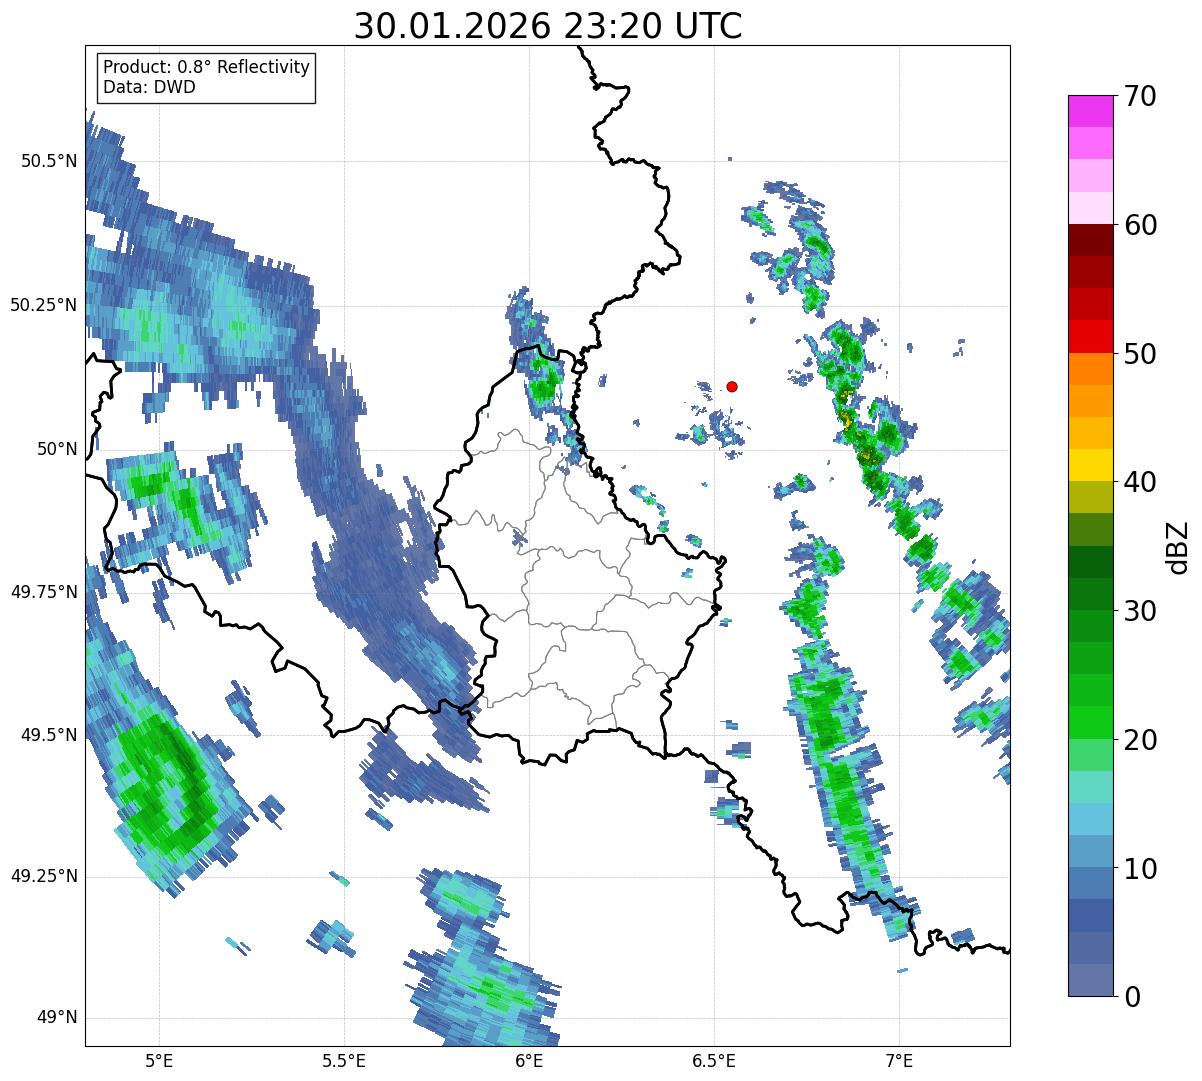Viewport: 1202px width, 1081px height.
Task: Click the 50.5°N latitude label
Action: (48, 162)
